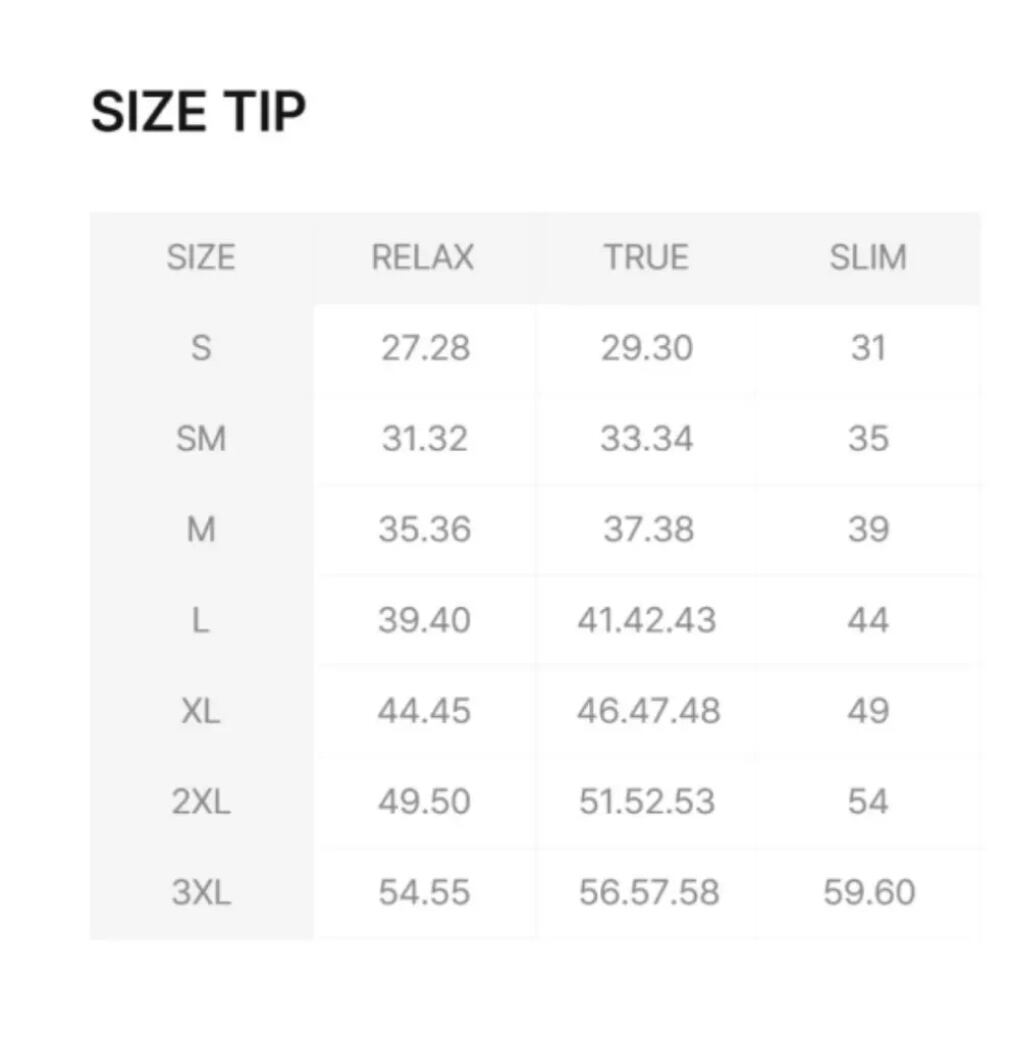
Task: Select the RELAX column header
Action: pos(423,258)
